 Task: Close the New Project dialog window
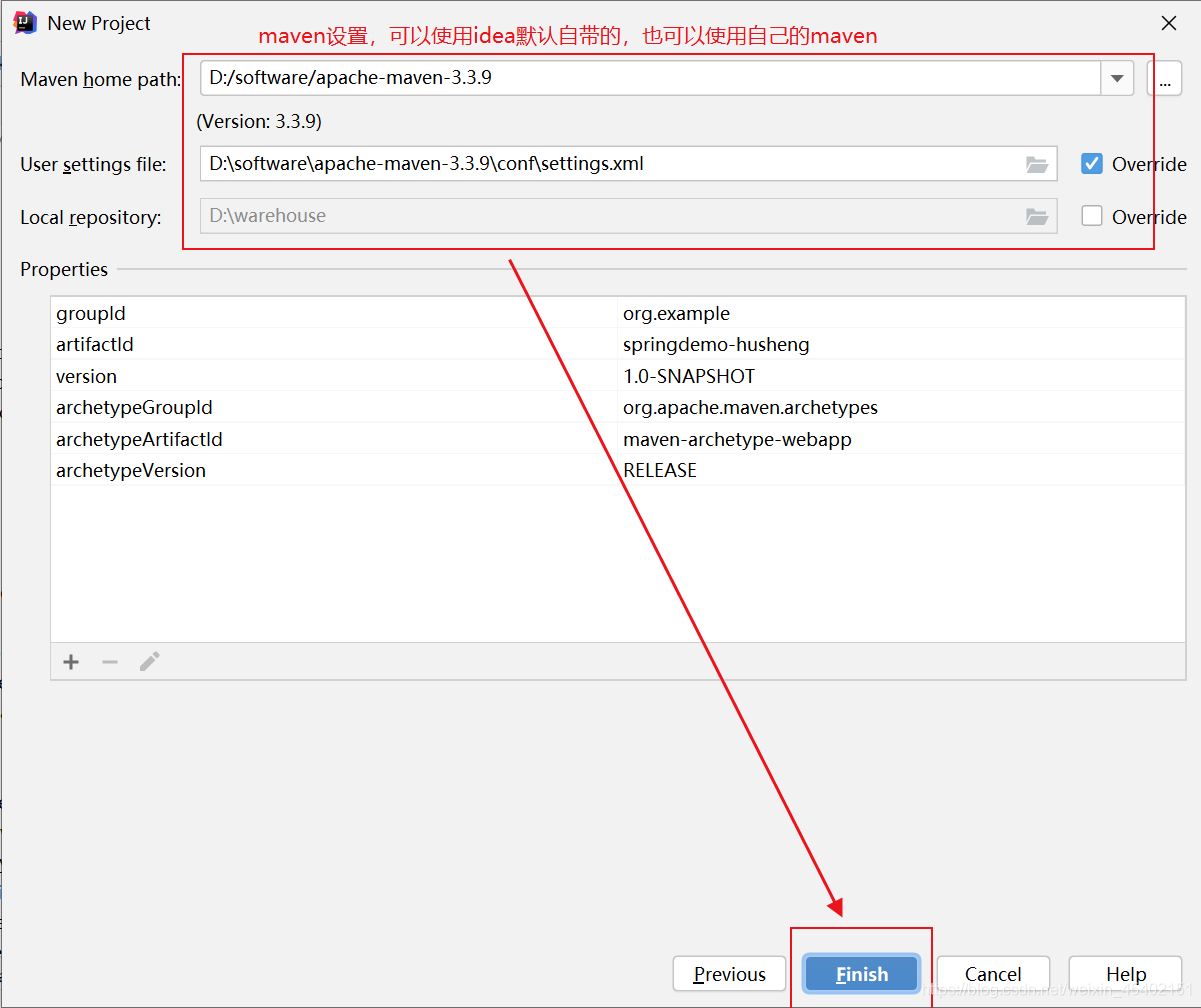click(x=1168, y=23)
